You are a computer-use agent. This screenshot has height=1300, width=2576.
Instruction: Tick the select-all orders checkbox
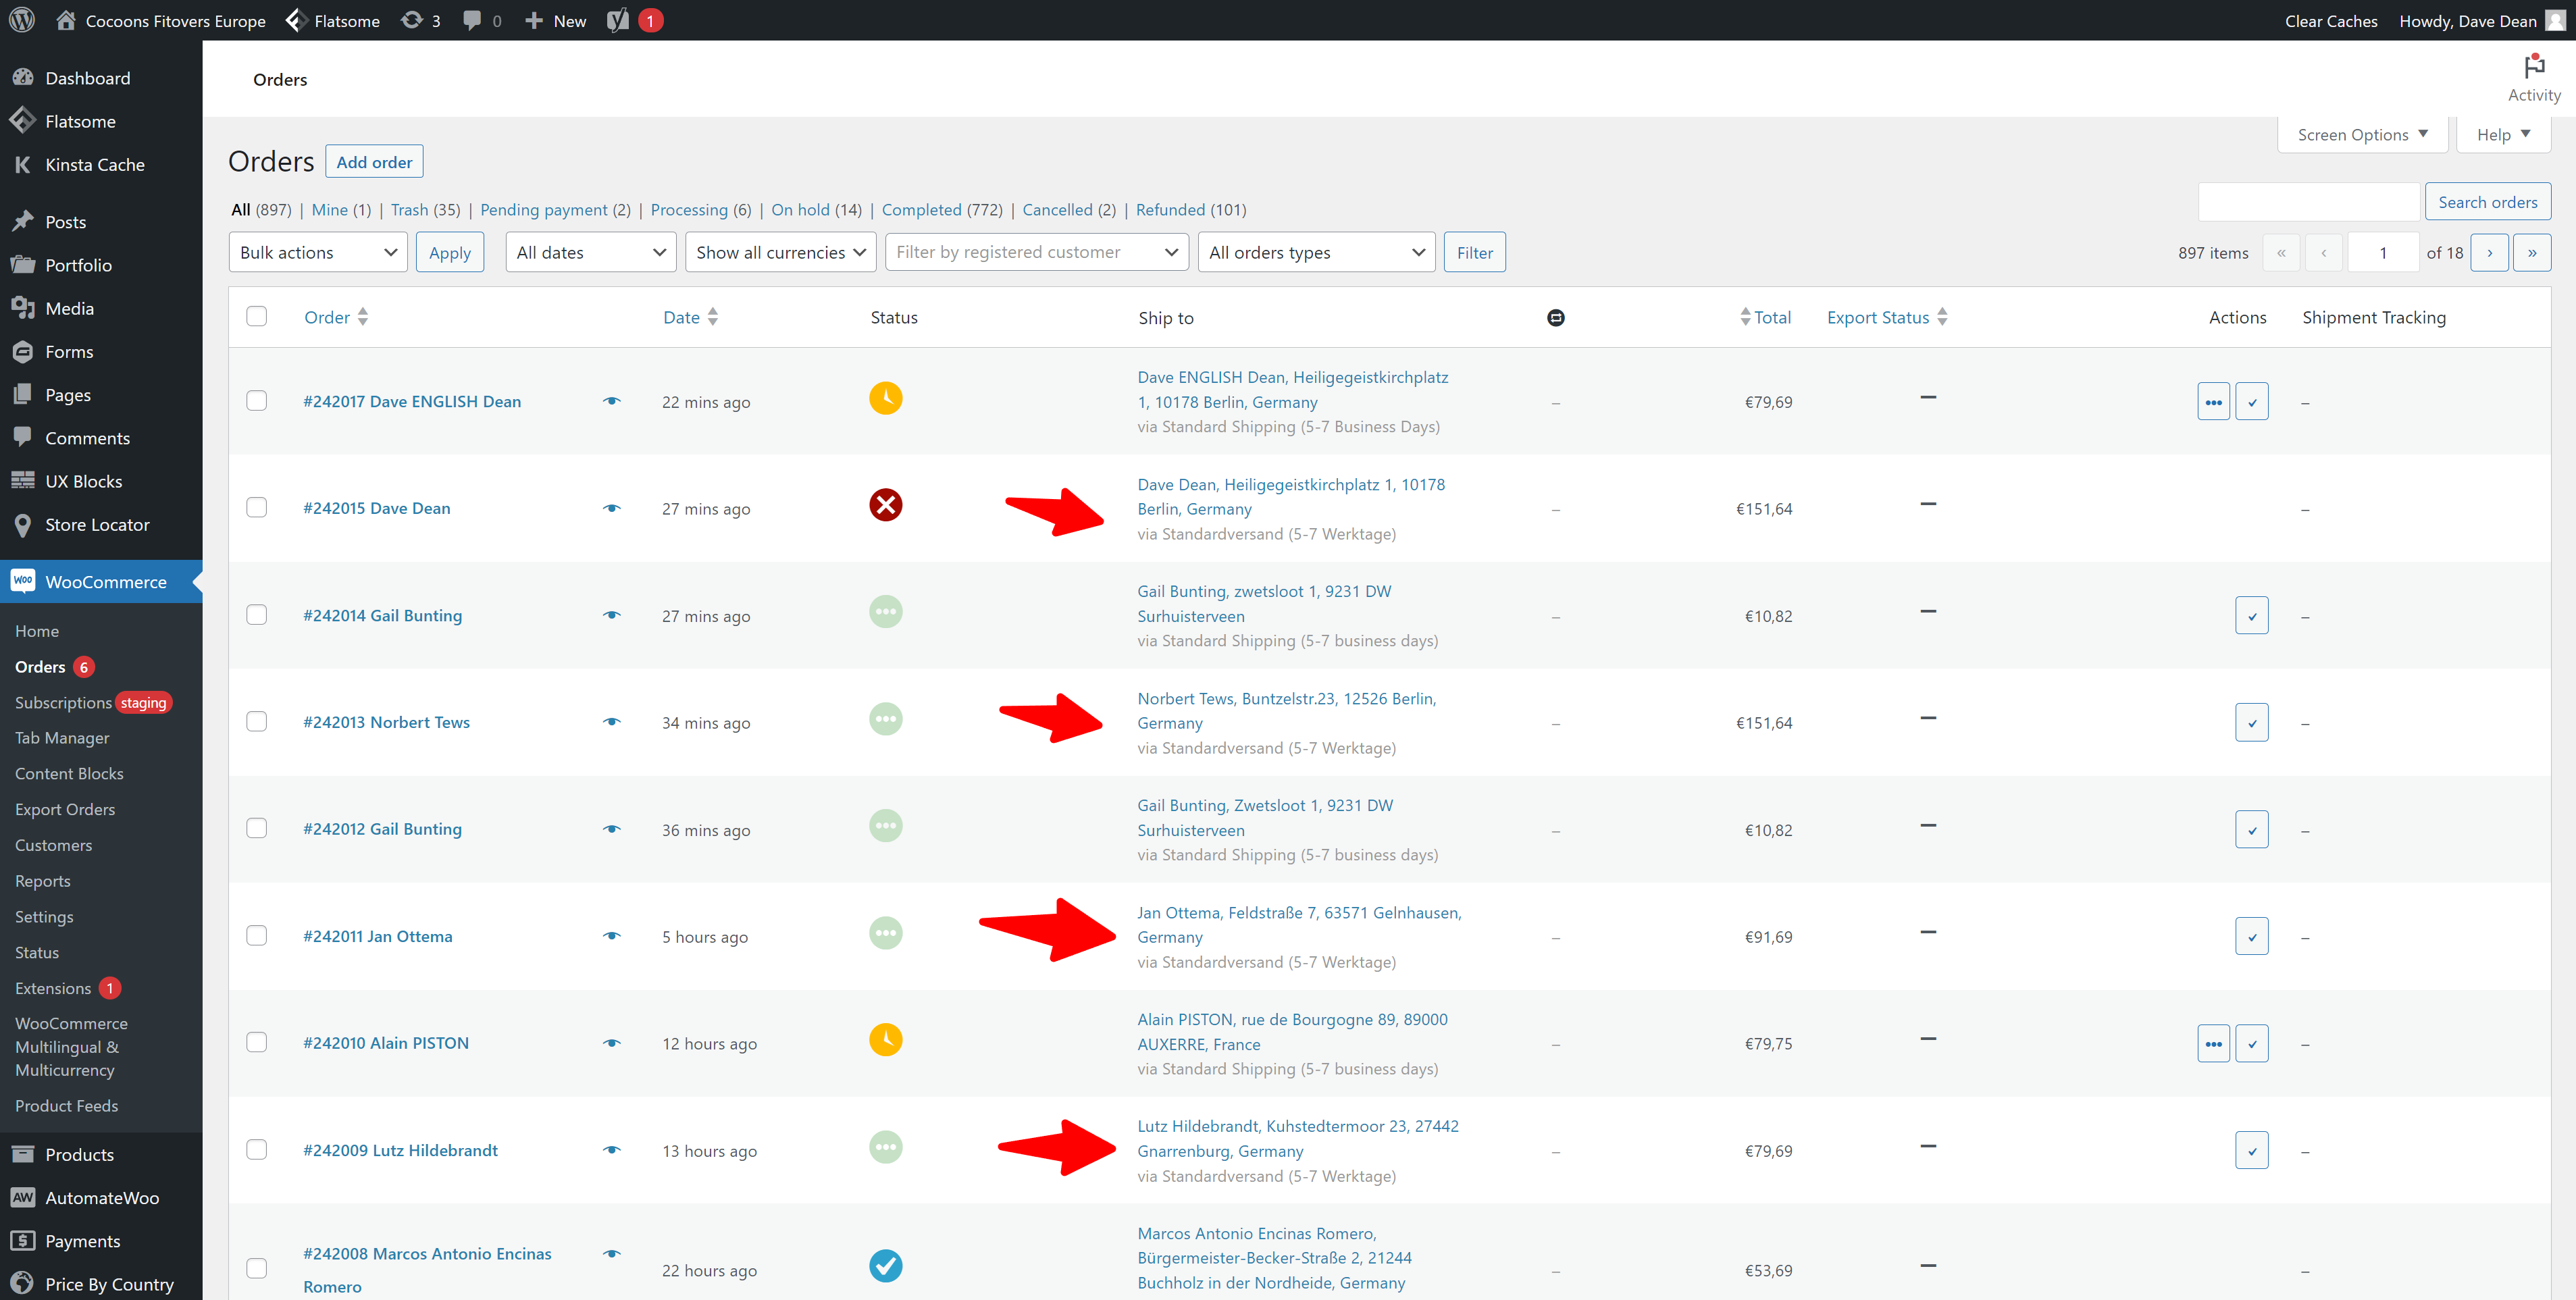point(257,317)
